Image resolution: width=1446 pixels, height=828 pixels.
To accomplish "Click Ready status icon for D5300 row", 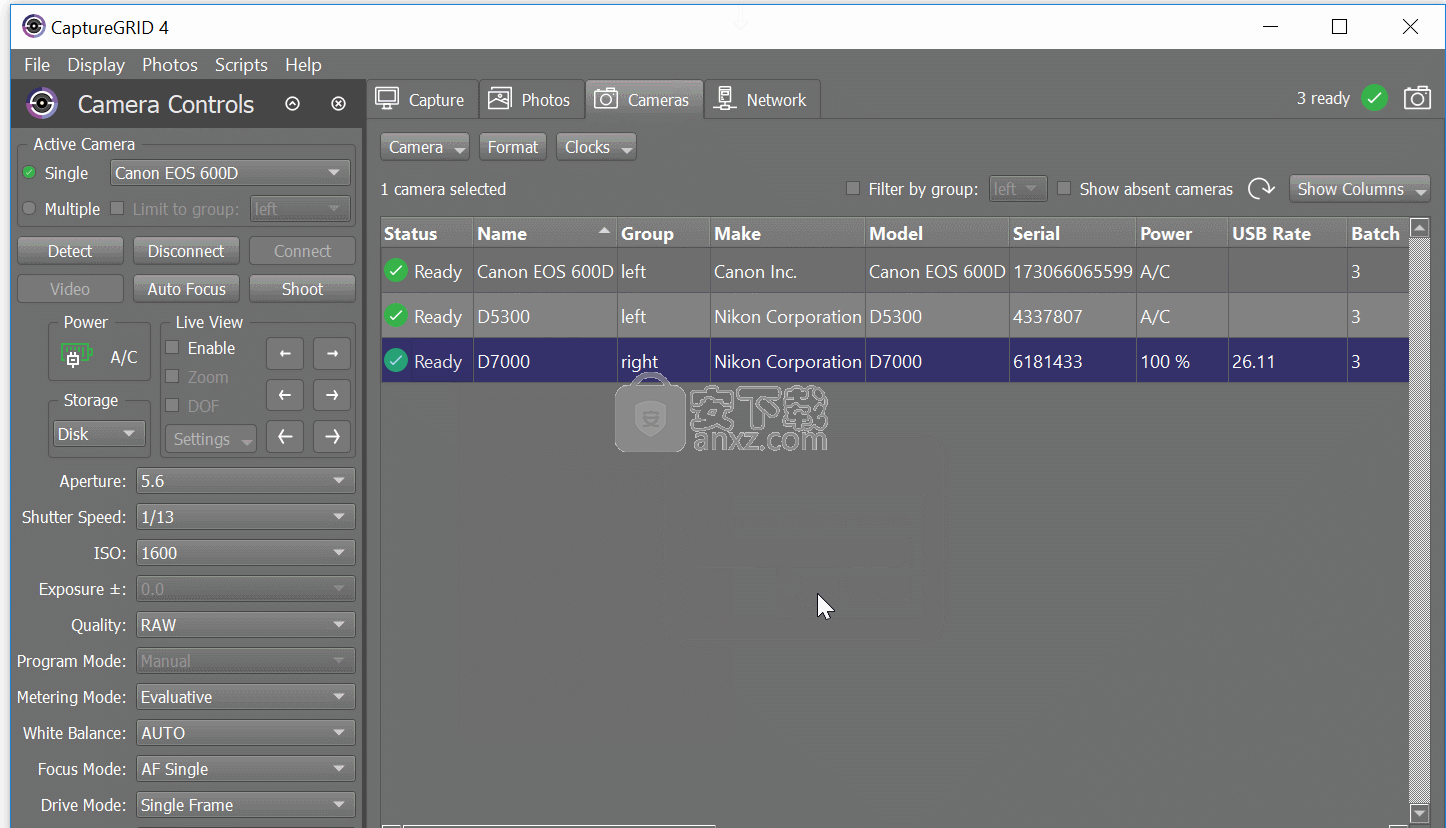I will point(396,315).
